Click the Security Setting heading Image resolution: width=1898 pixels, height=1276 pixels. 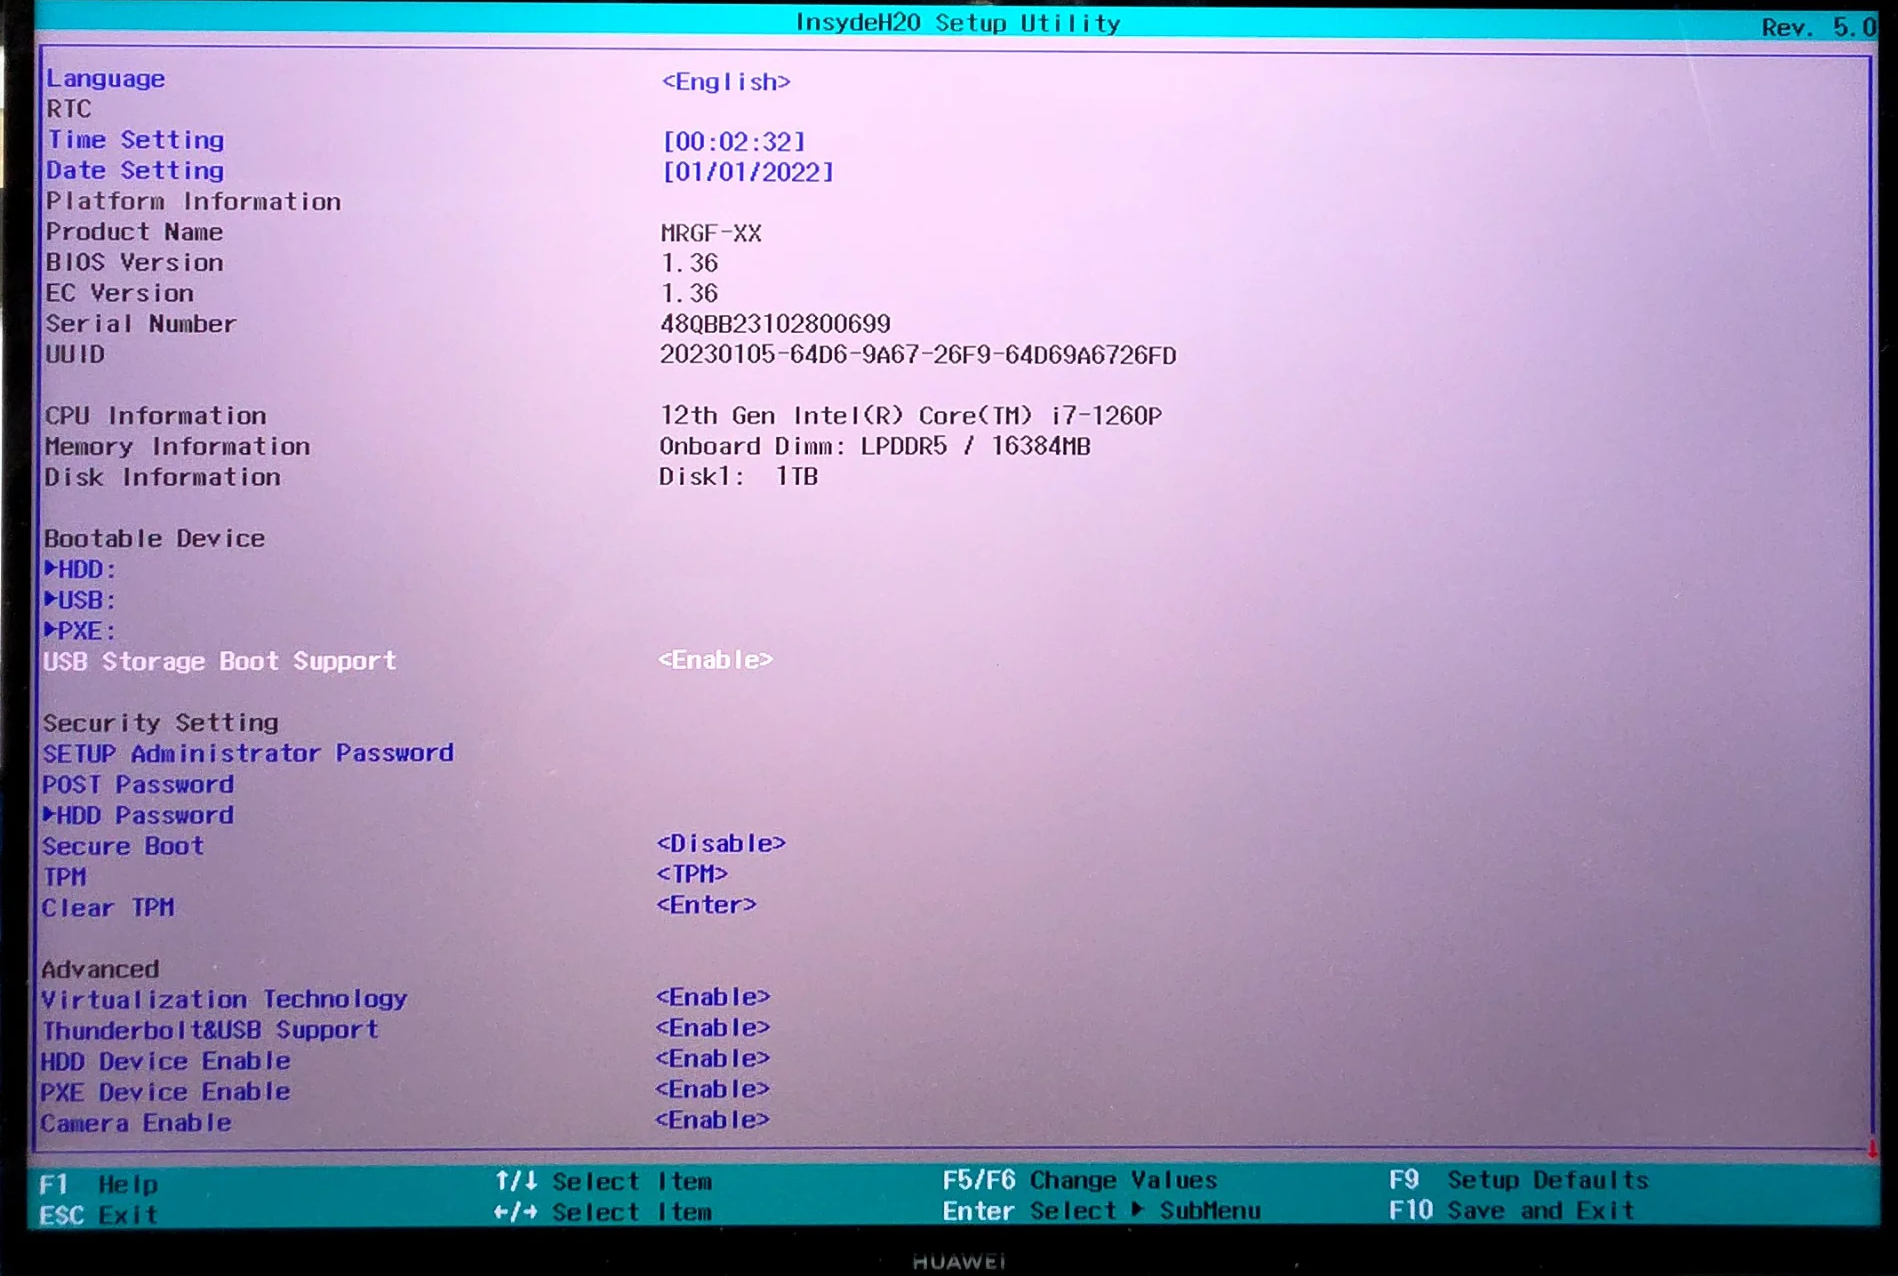coord(161,722)
